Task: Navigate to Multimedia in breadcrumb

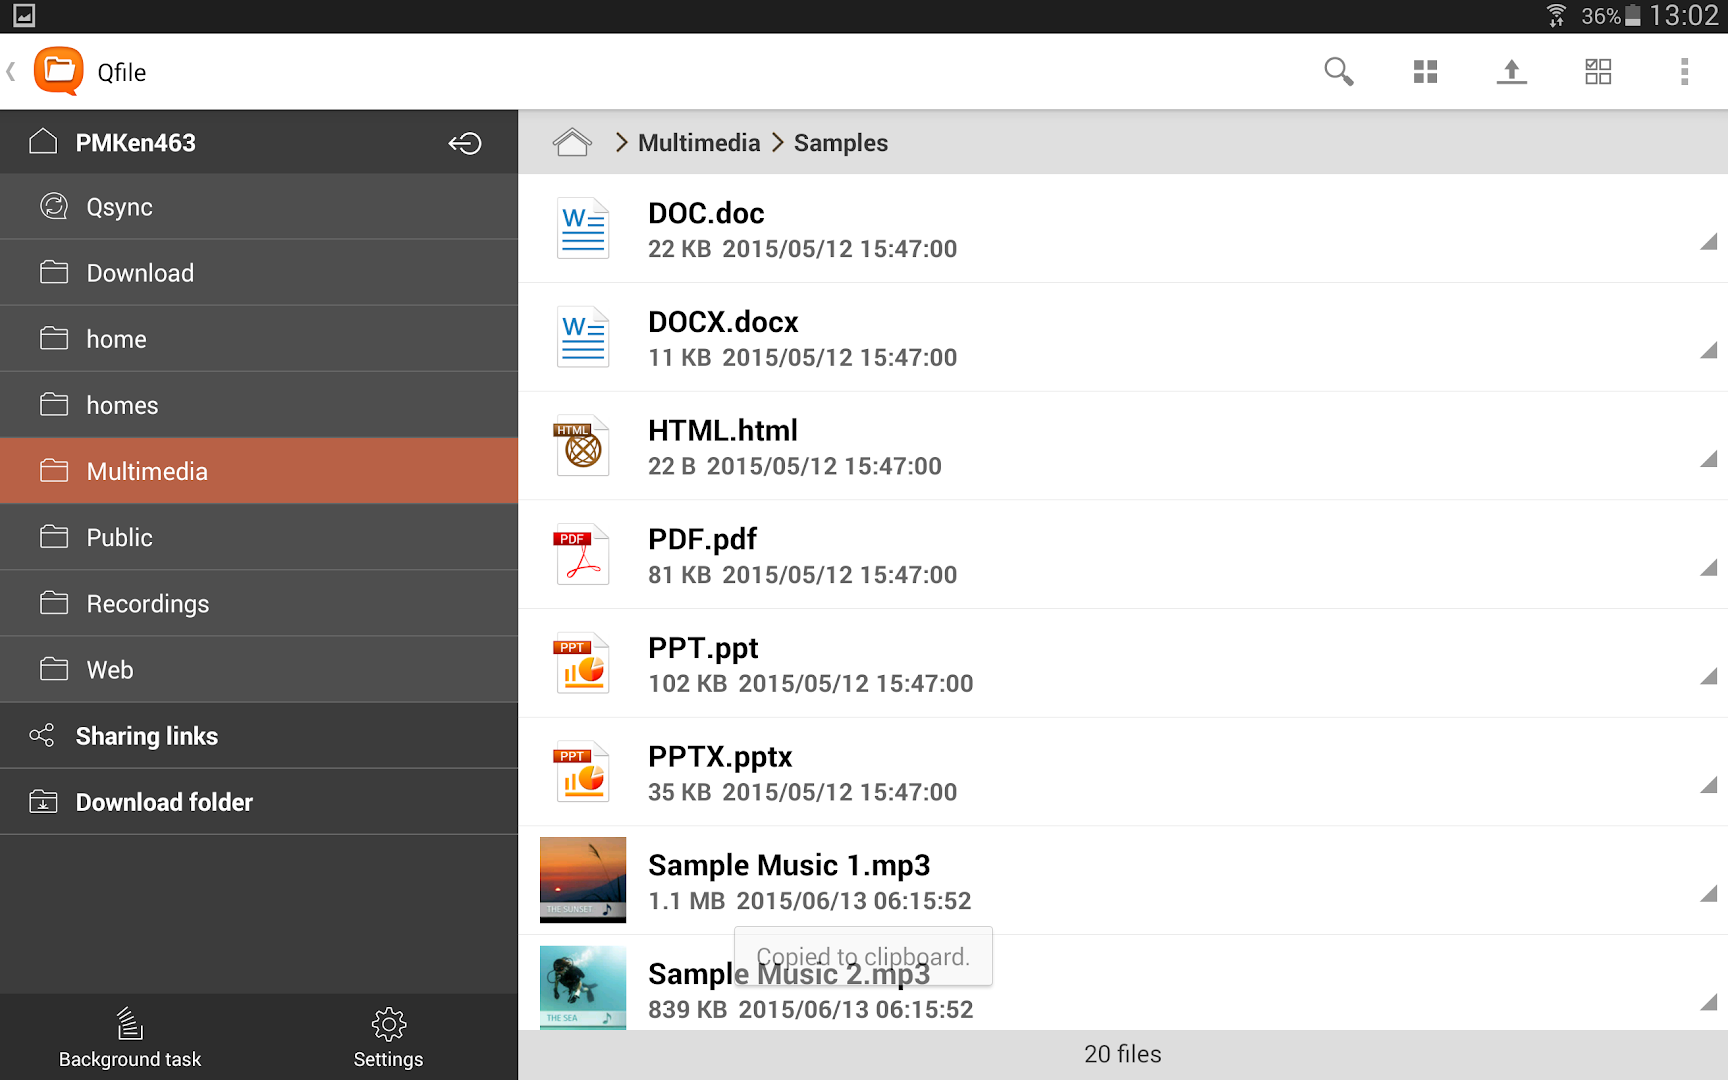Action: (x=699, y=143)
